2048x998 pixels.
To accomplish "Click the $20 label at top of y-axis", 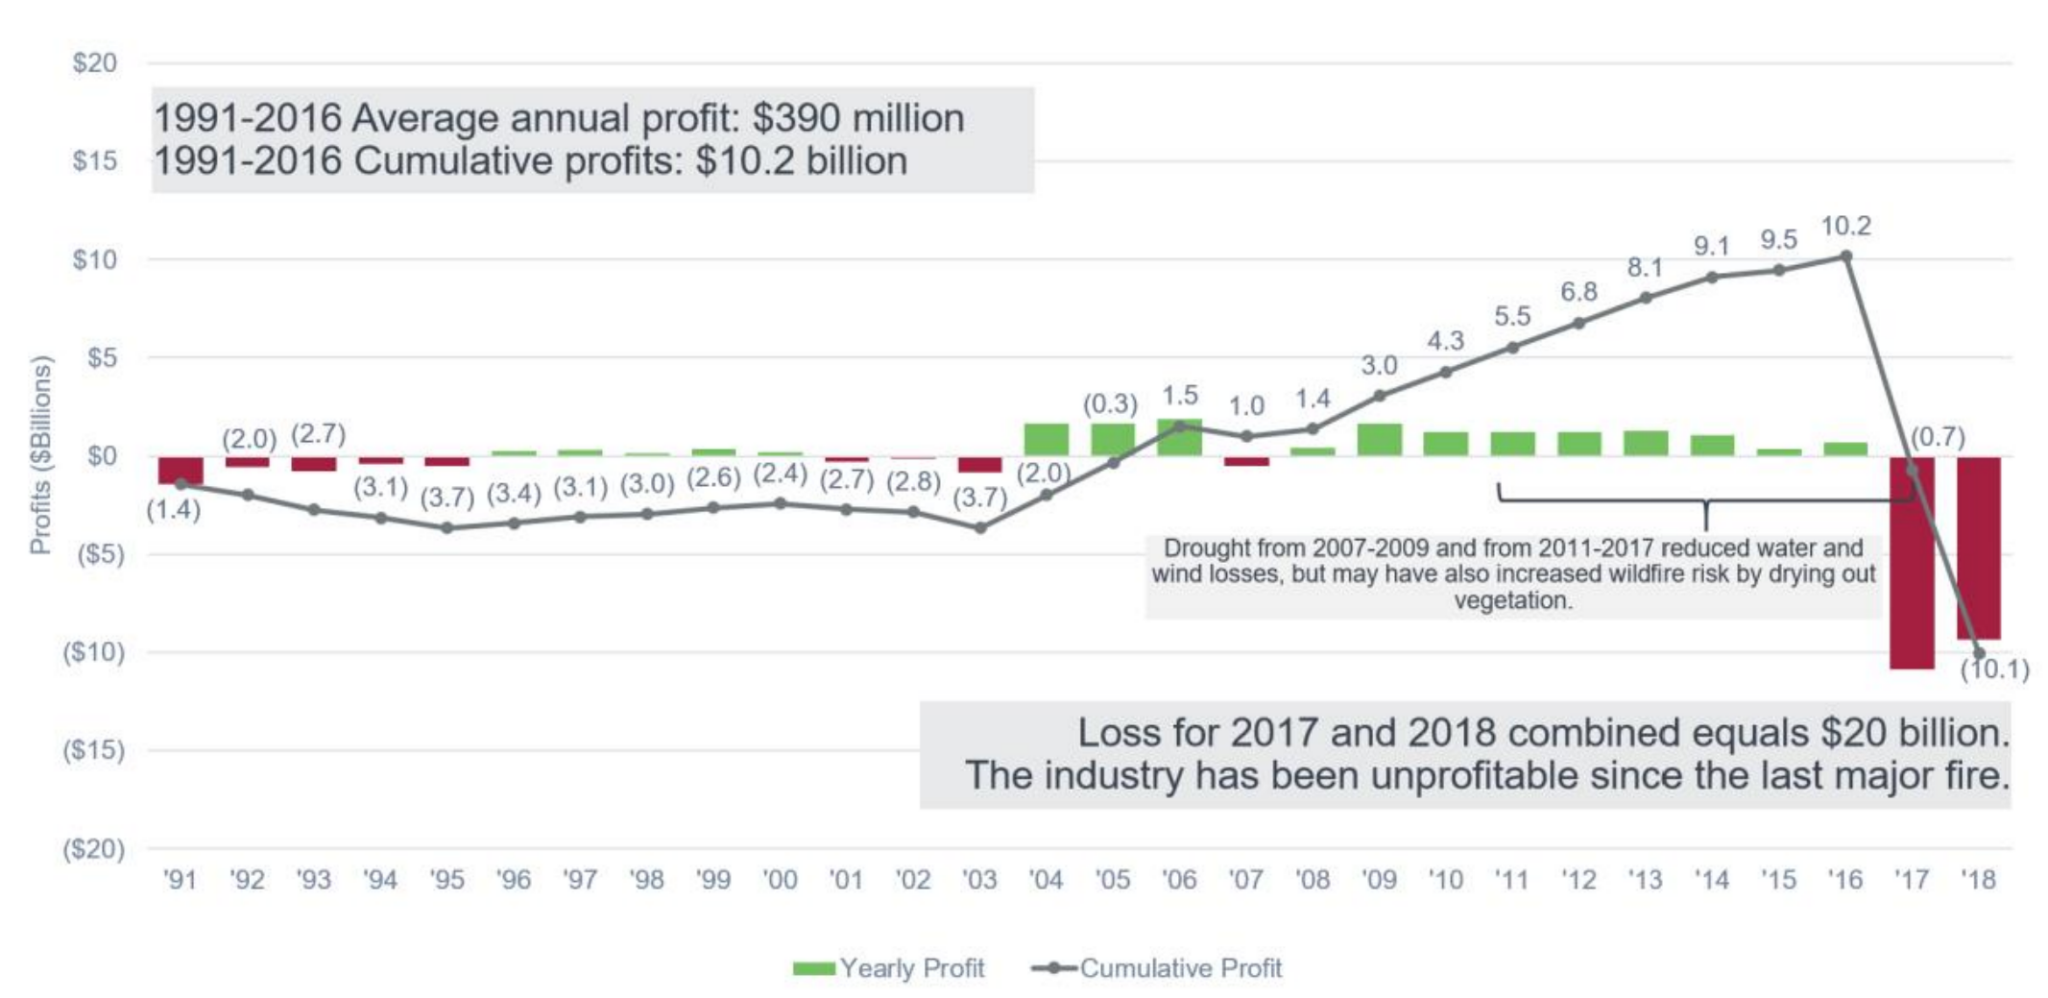I will 95,63.
